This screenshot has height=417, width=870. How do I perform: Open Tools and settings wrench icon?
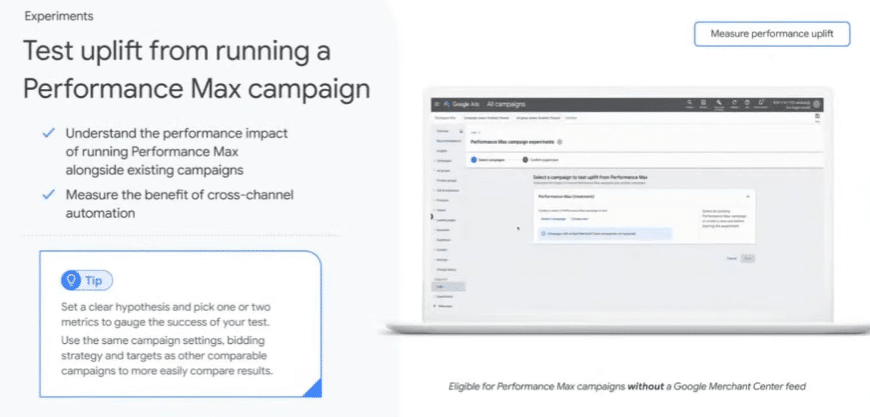(719, 103)
